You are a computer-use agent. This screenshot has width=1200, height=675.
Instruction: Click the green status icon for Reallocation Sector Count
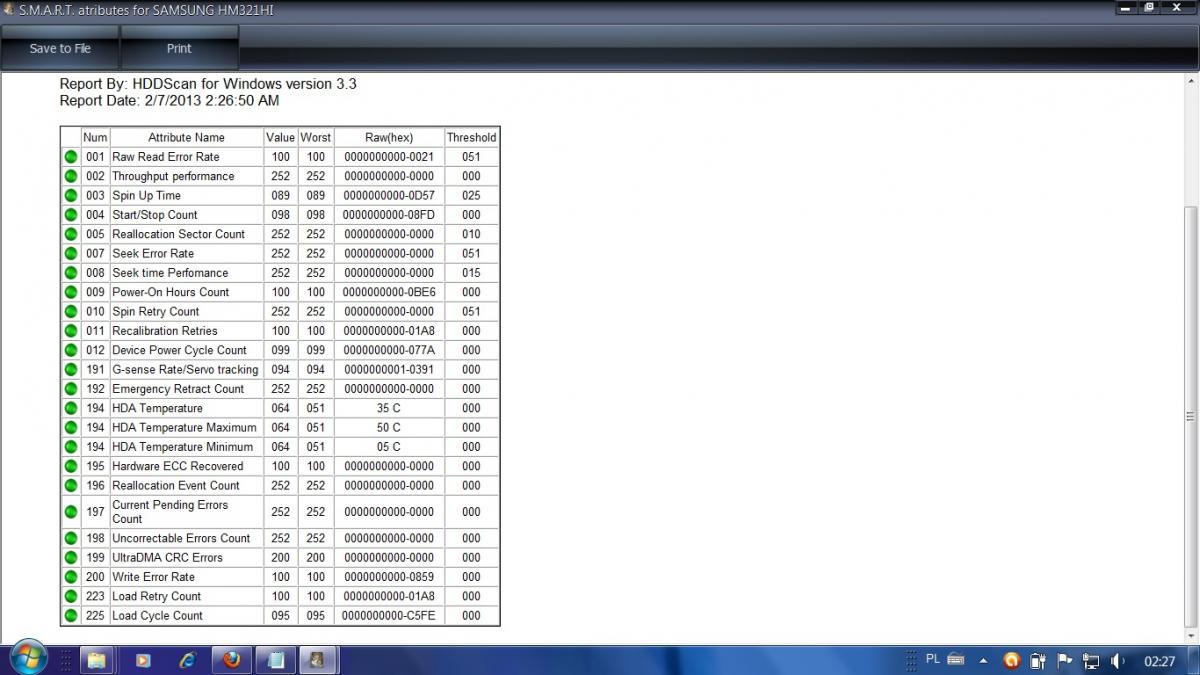pyautogui.click(x=71, y=234)
